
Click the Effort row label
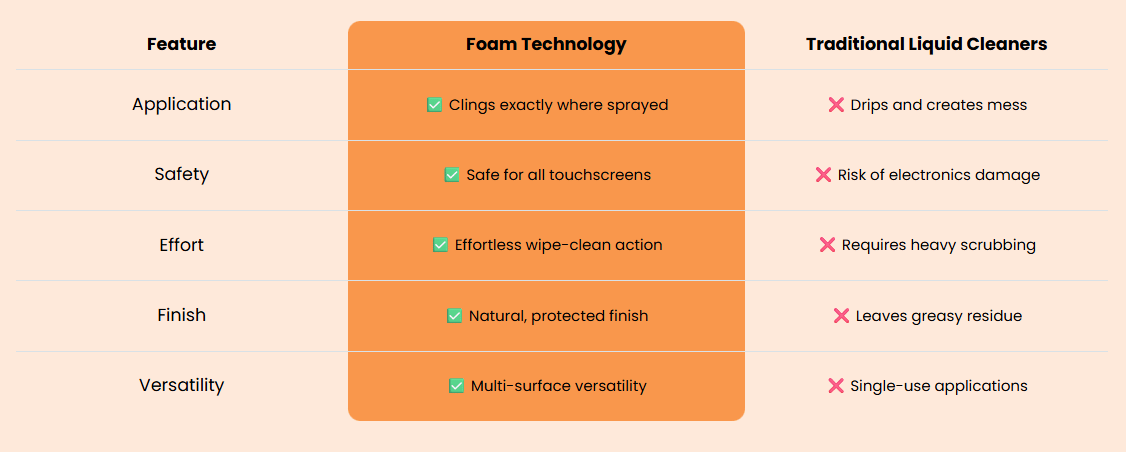[182, 245]
